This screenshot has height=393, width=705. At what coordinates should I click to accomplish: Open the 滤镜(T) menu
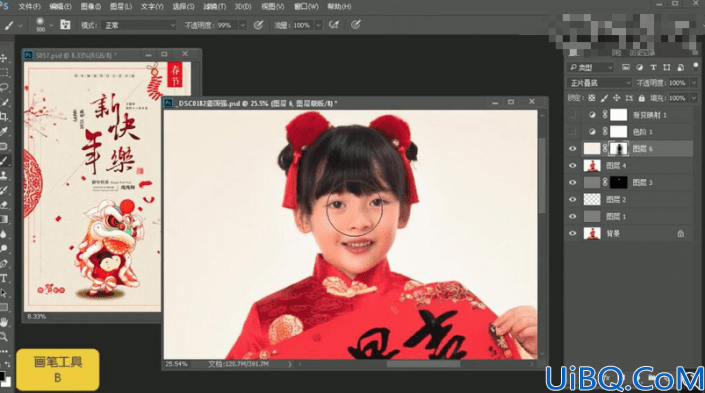pos(214,7)
